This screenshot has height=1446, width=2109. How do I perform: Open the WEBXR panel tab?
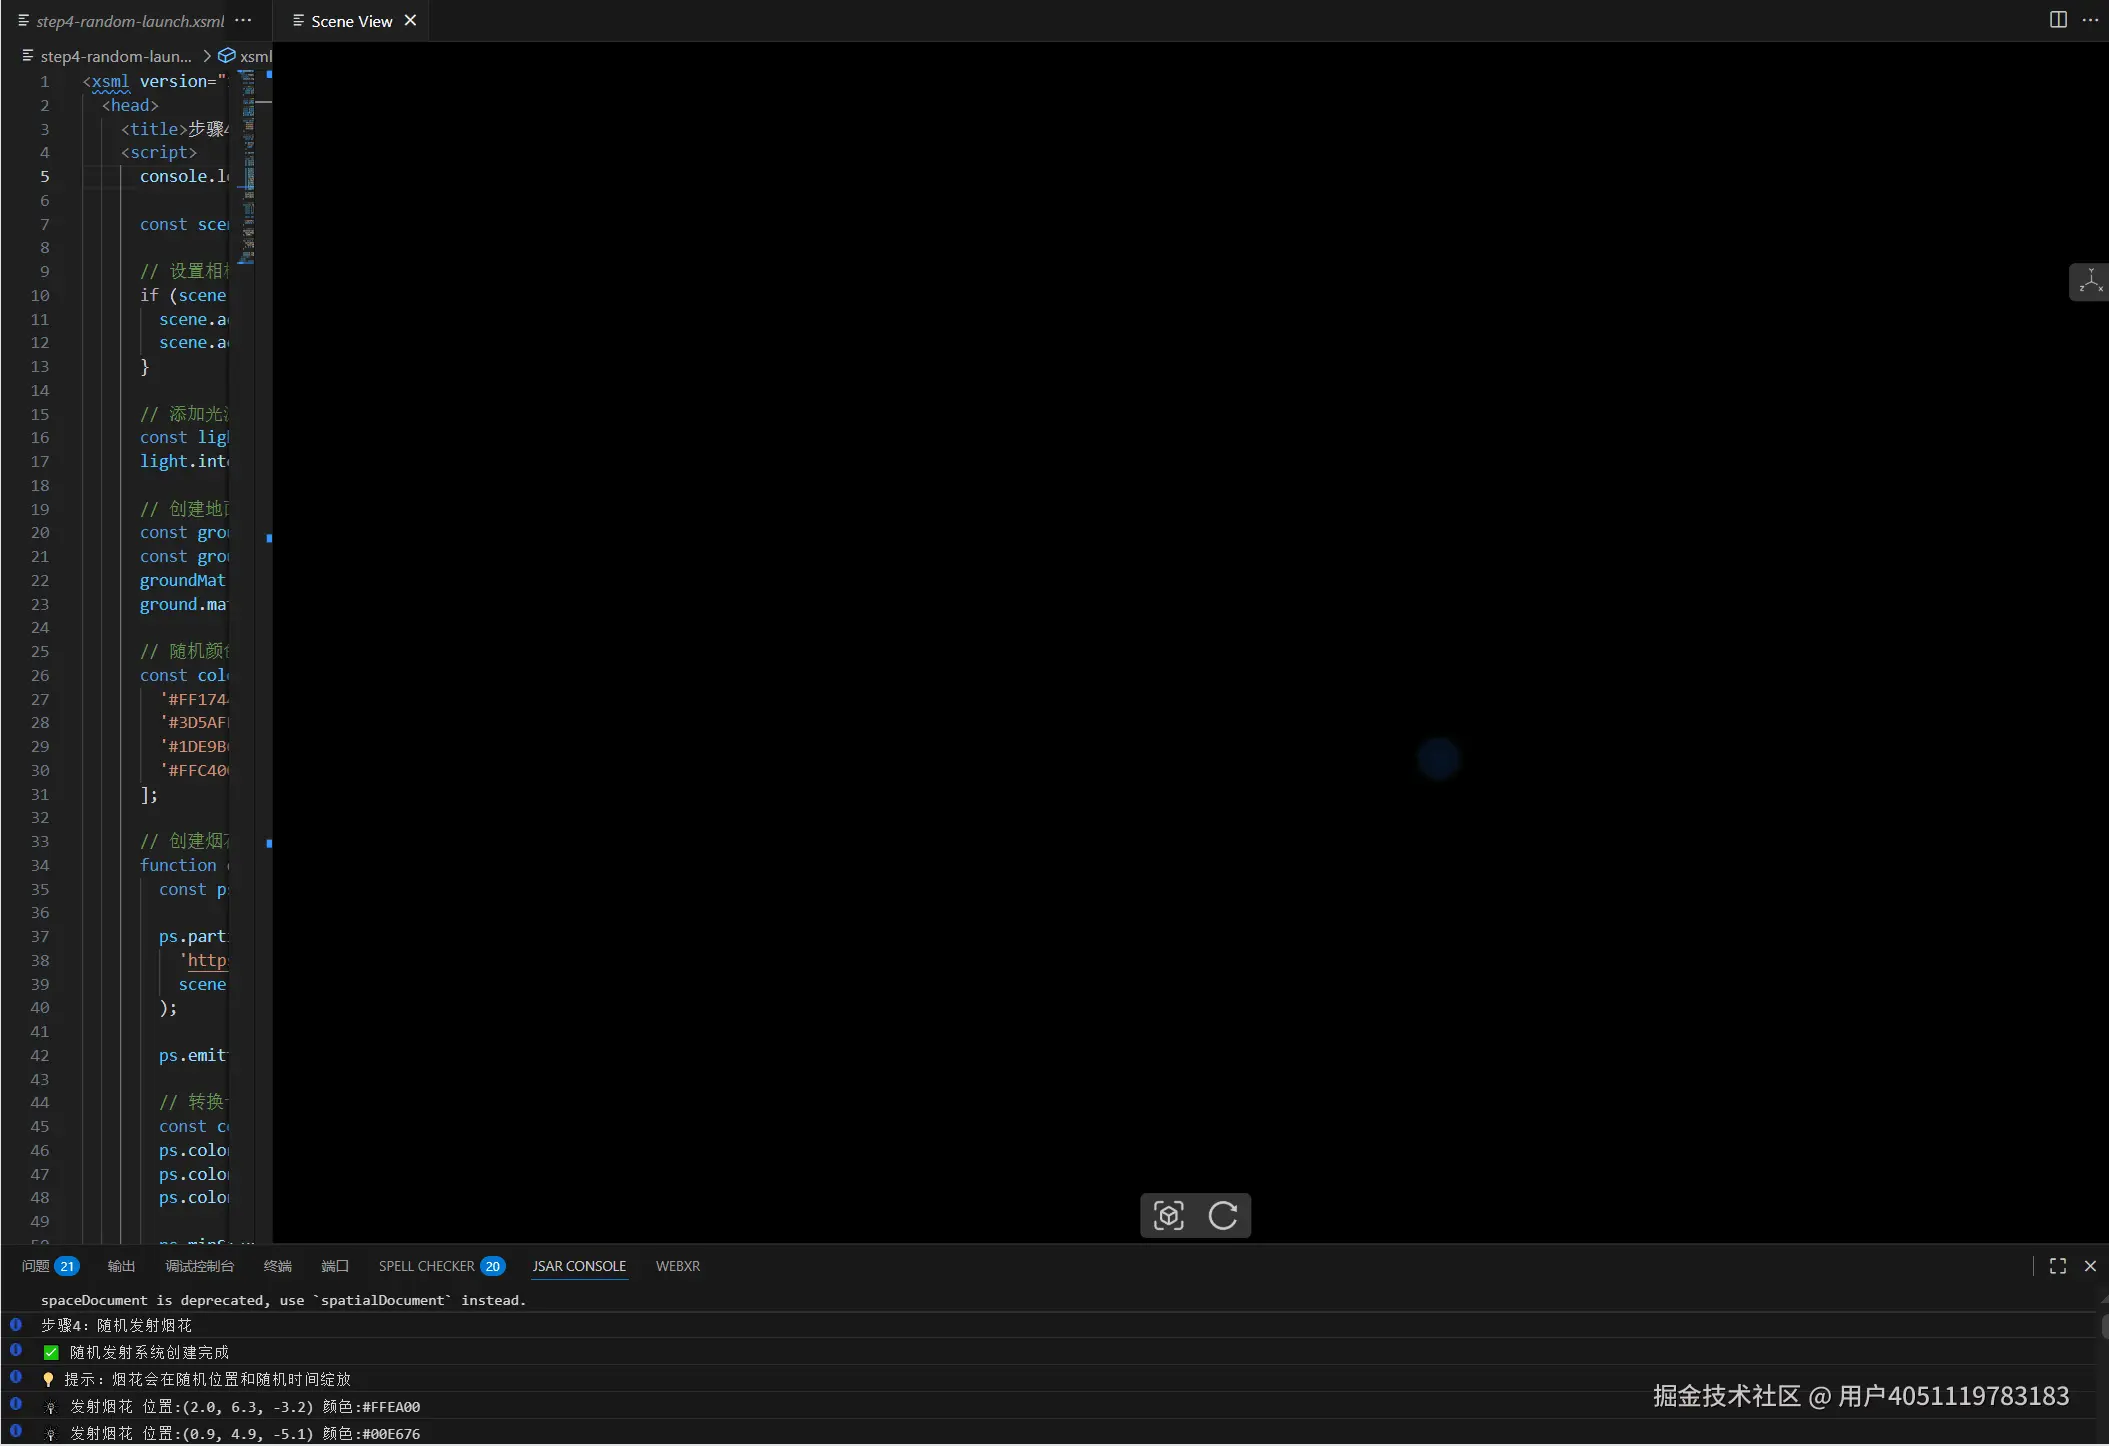click(677, 1266)
